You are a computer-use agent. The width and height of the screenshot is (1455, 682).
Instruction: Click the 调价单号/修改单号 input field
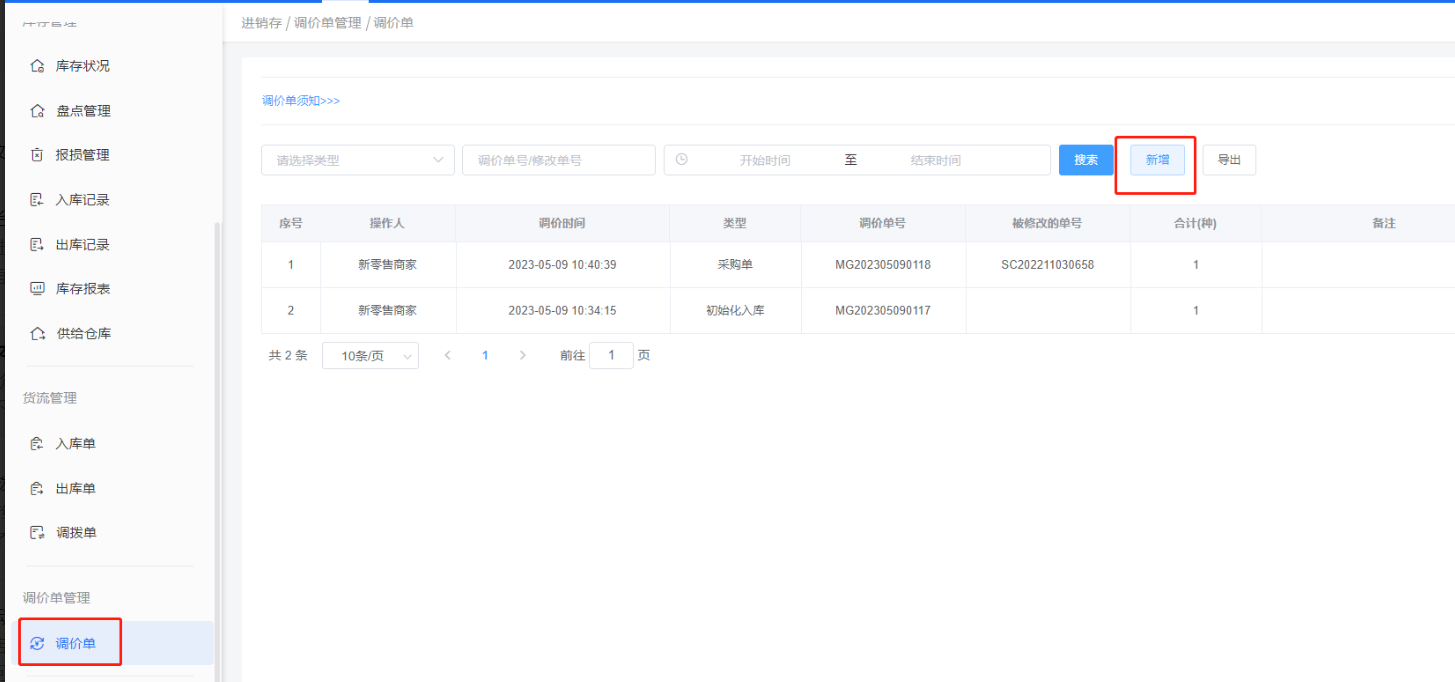tap(558, 160)
